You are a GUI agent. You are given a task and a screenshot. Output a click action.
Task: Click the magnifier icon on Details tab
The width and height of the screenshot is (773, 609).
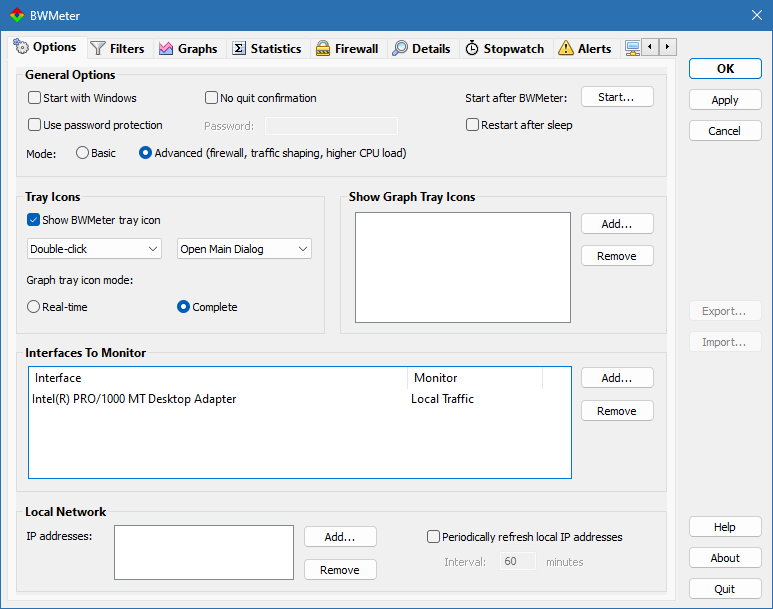pos(400,48)
